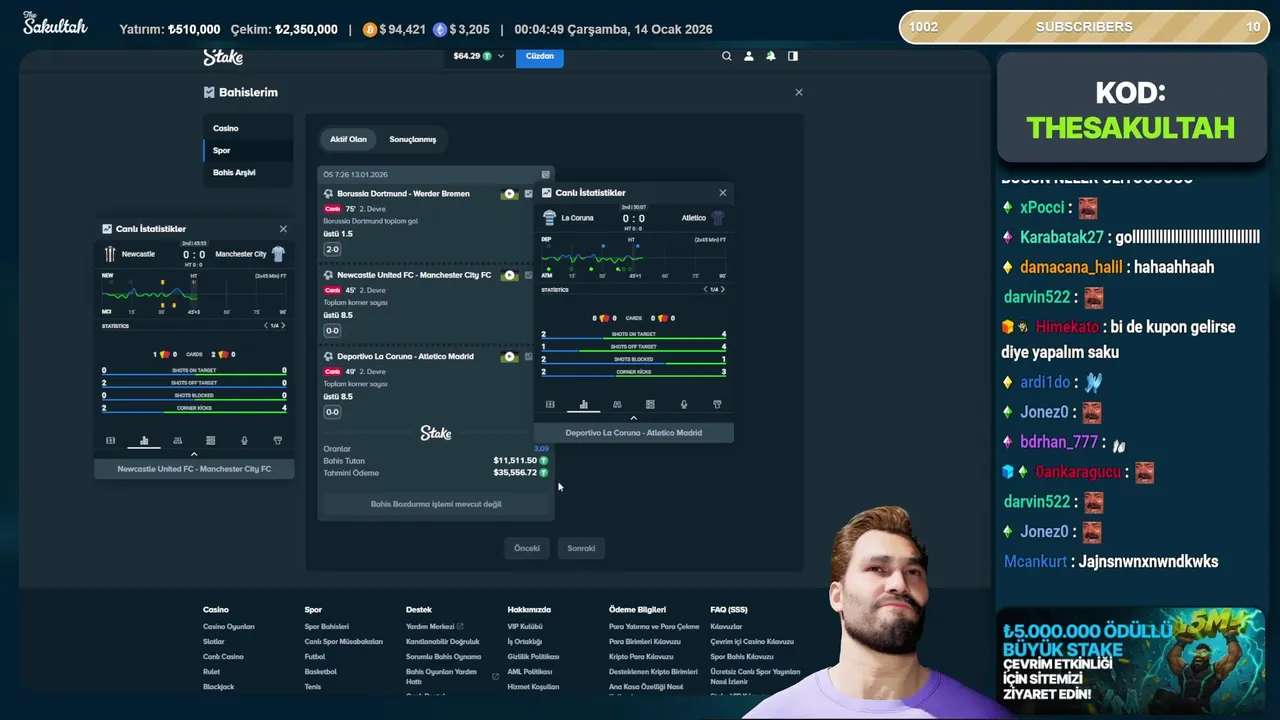Screen dimensions: 1280x720
Task: Show bar chart statistics in La Coruna widget
Action: (584, 404)
